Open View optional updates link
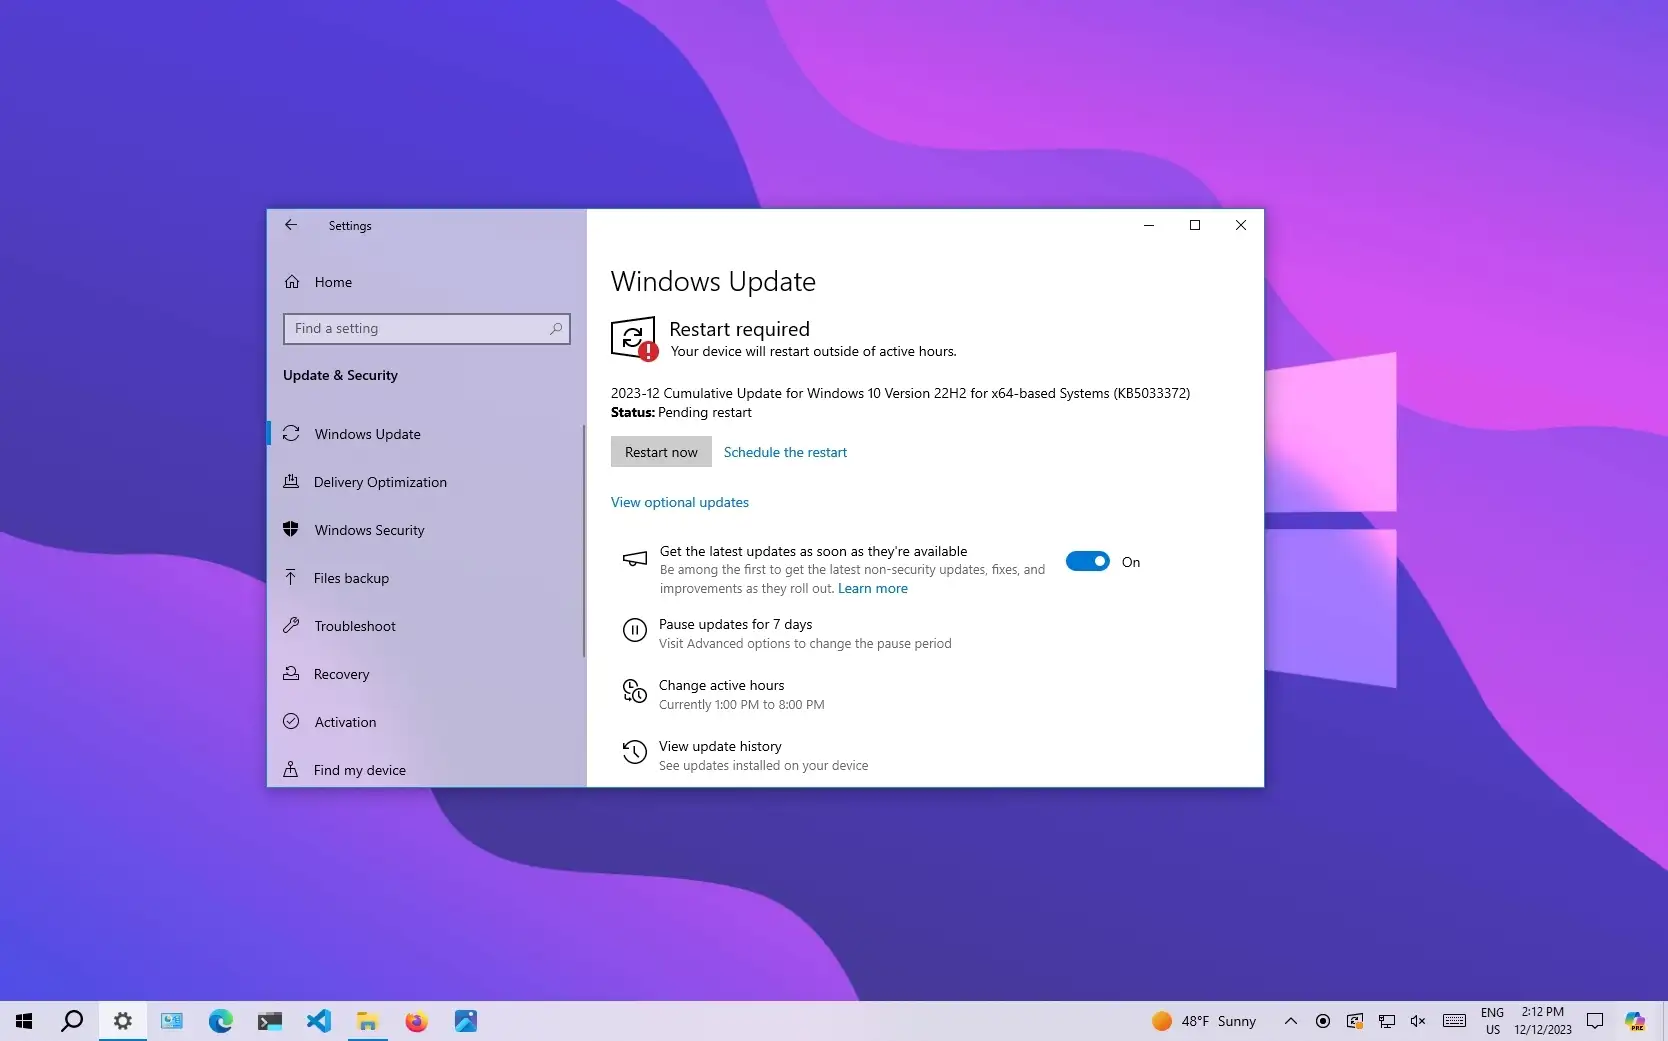 [x=679, y=502]
